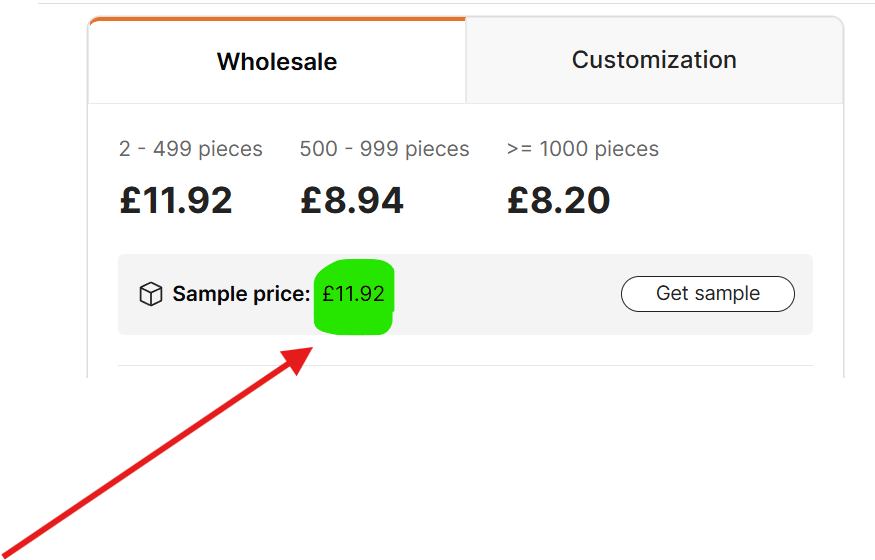Click the white margin left of the pricing card
The width and height of the screenshot is (875, 560).
pyautogui.click(x=62, y=200)
